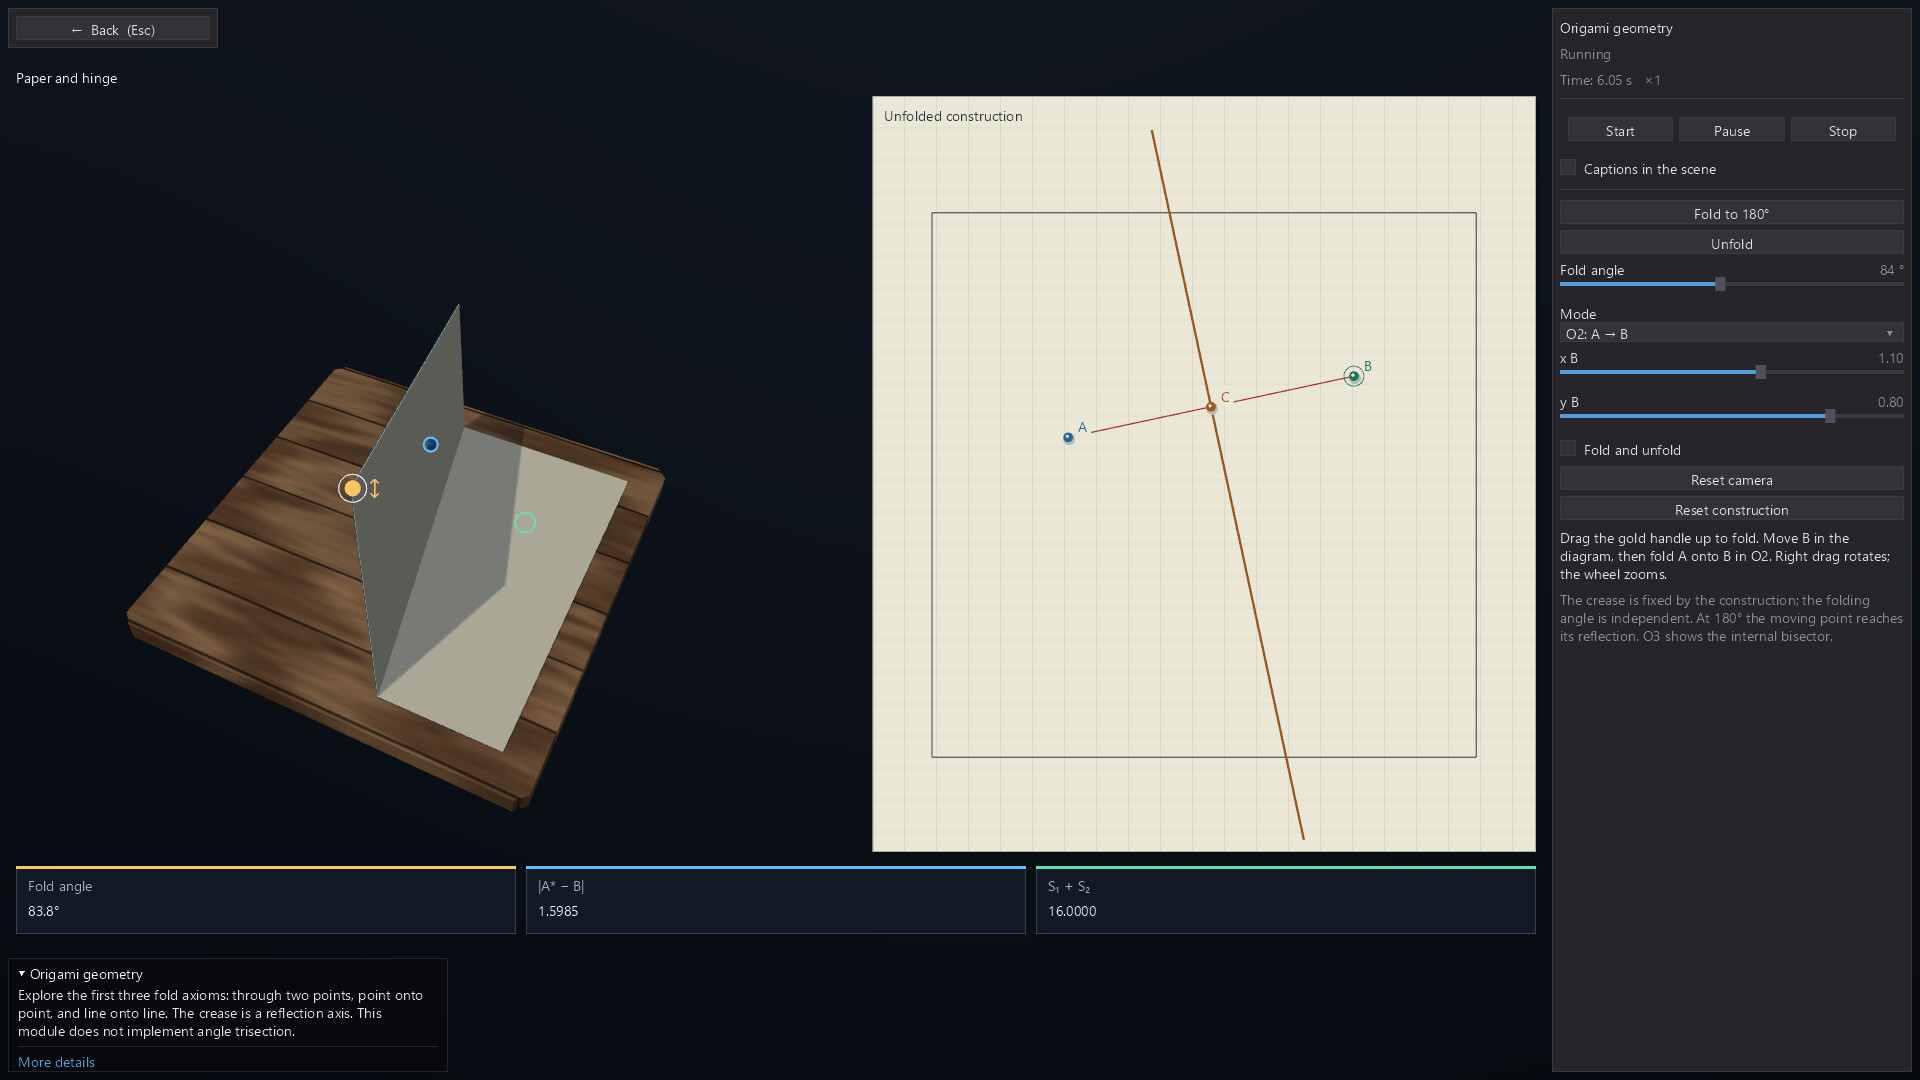
Task: Click Fold to 180° button
Action: pyautogui.click(x=1731, y=213)
